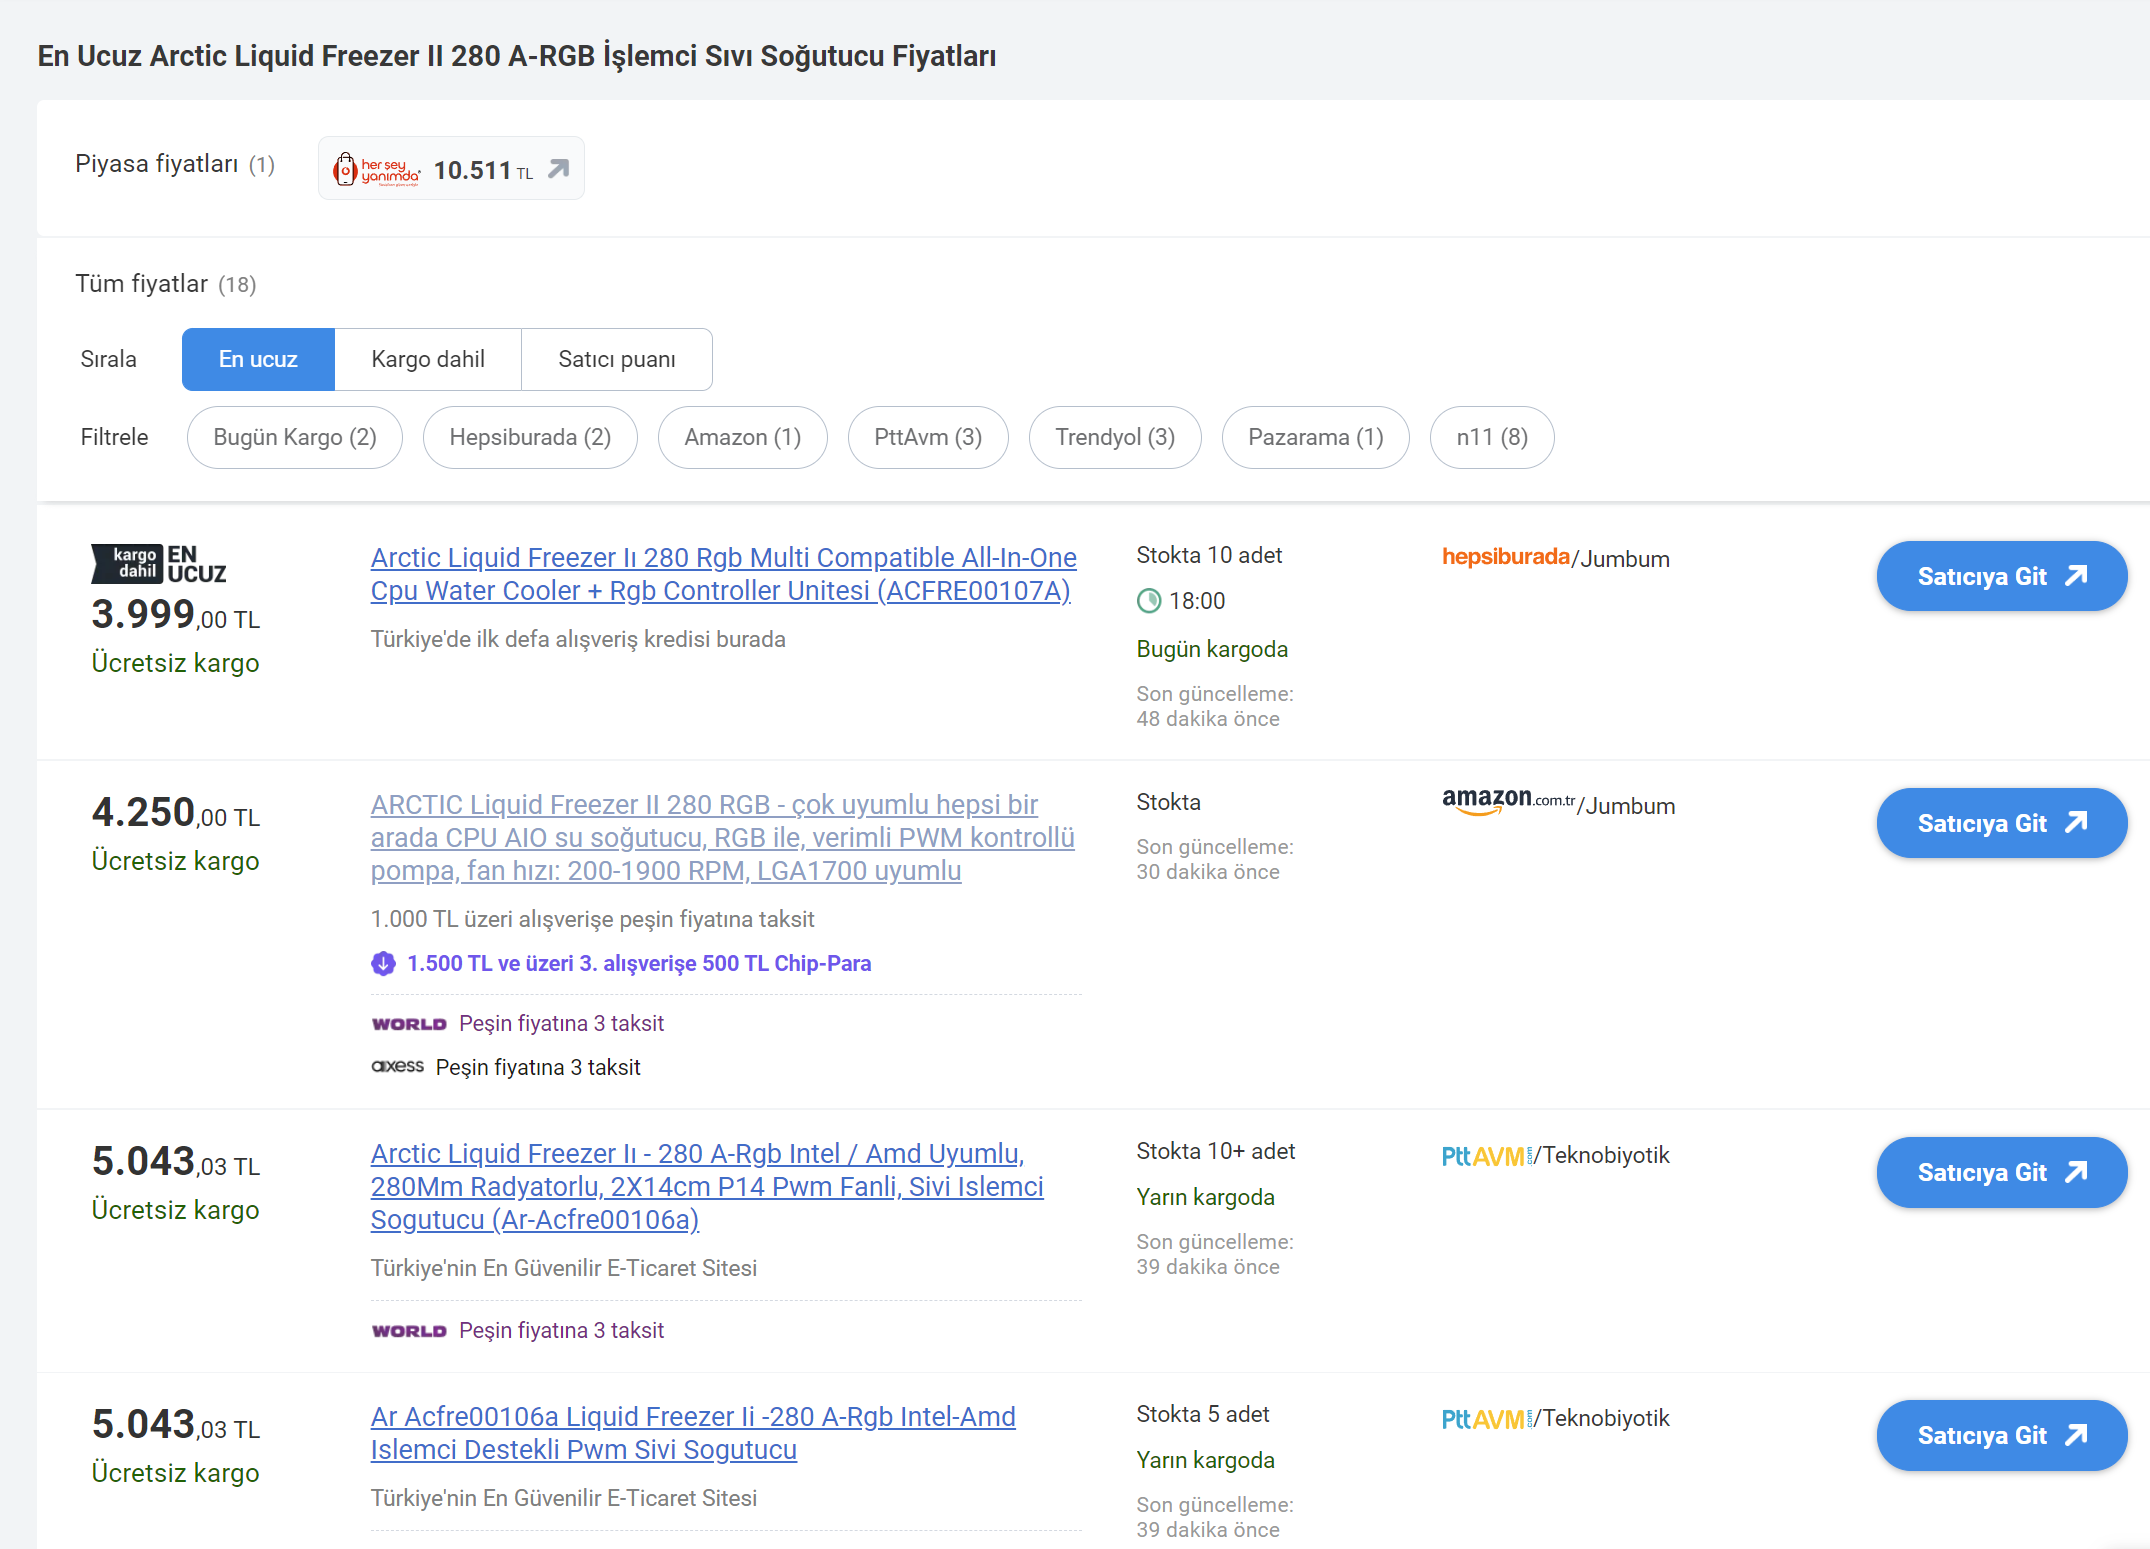Click the Her Şey Yanımda market price logo

[x=377, y=169]
